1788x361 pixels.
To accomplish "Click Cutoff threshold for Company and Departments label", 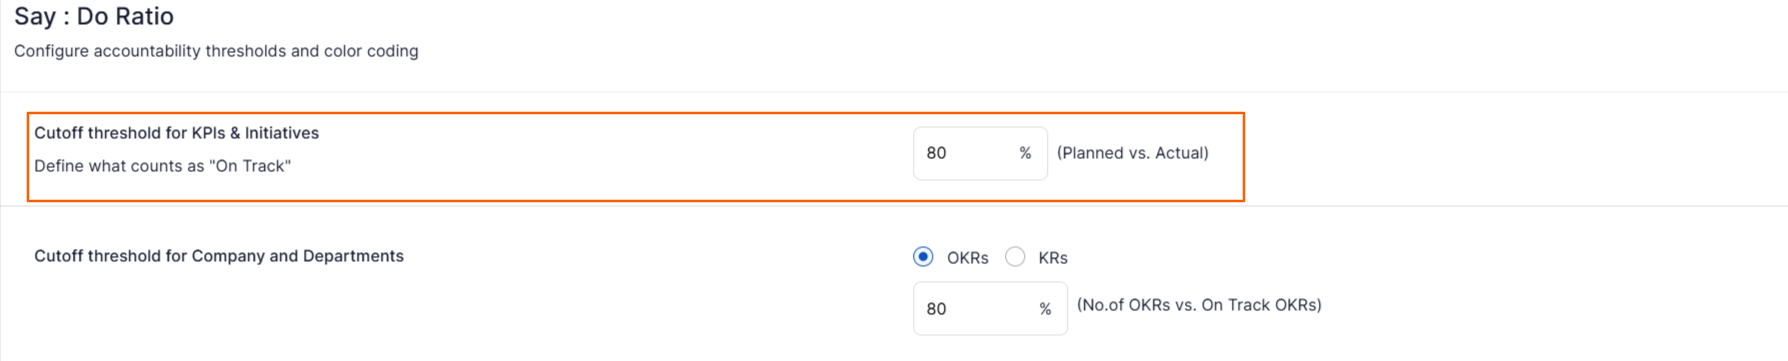I will [219, 256].
